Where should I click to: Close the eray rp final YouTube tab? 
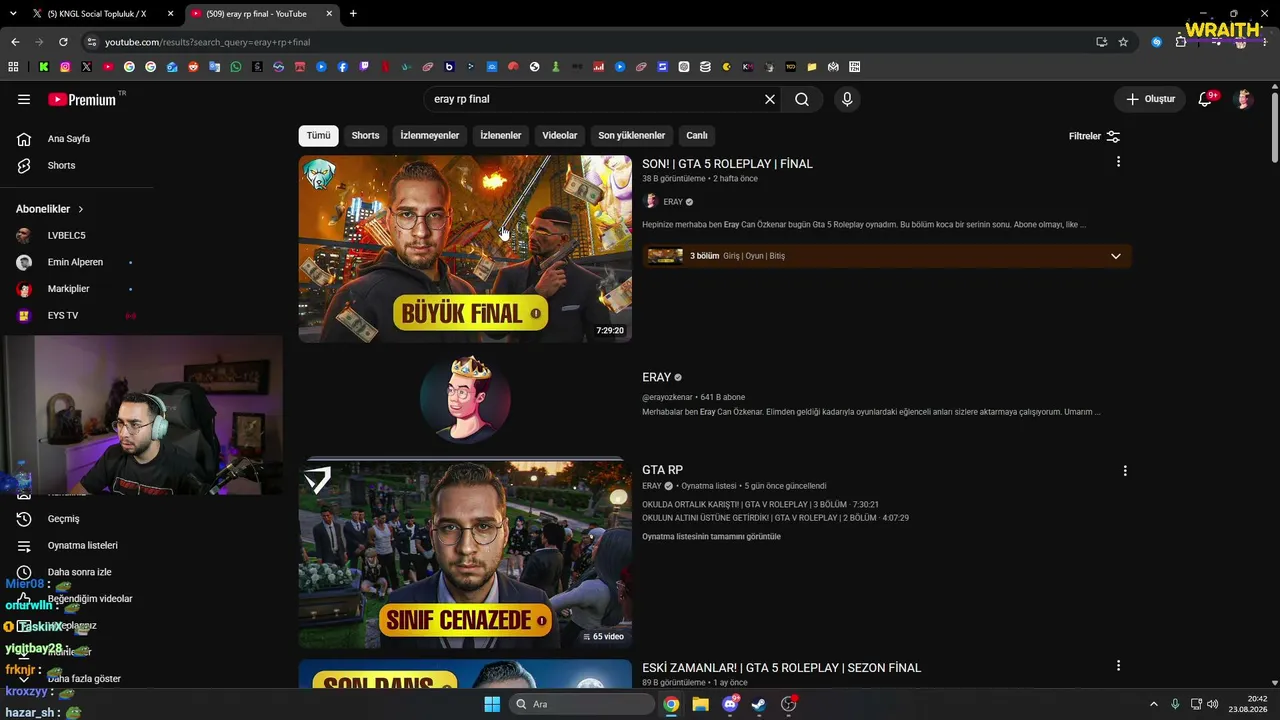tap(329, 14)
